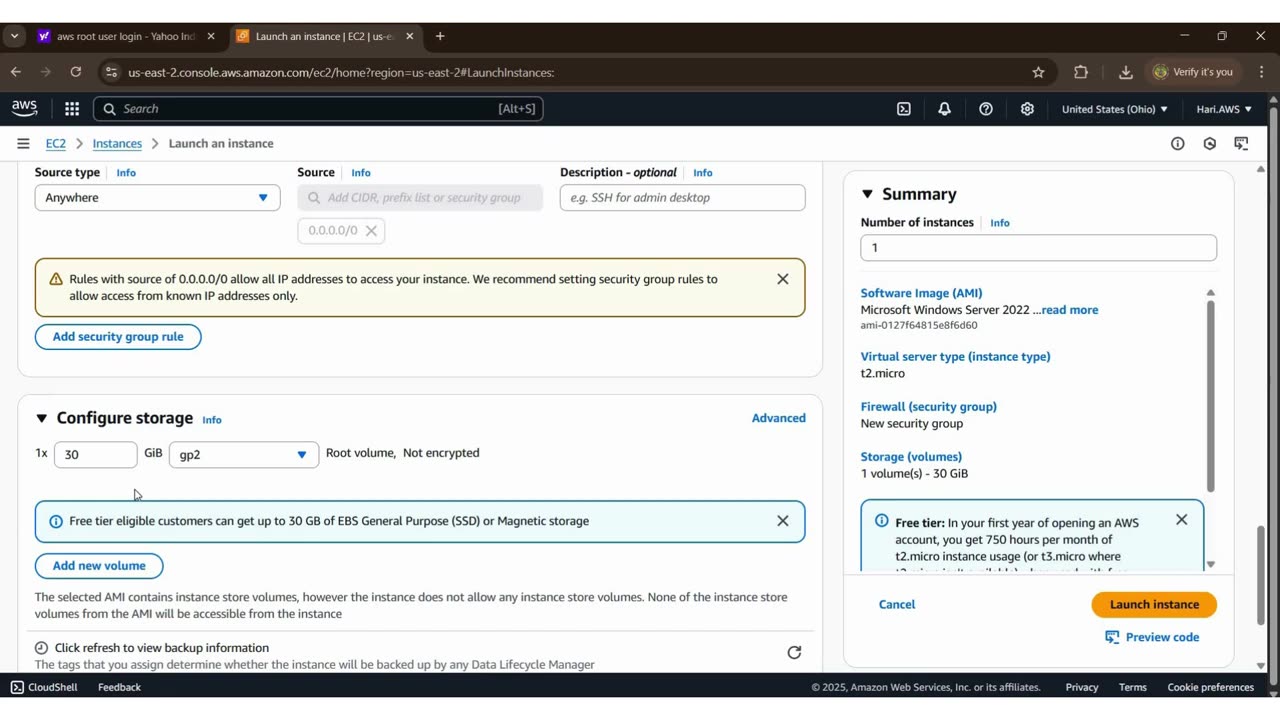The image size is (1280, 720).
Task: Click Add new volume
Action: (99, 566)
